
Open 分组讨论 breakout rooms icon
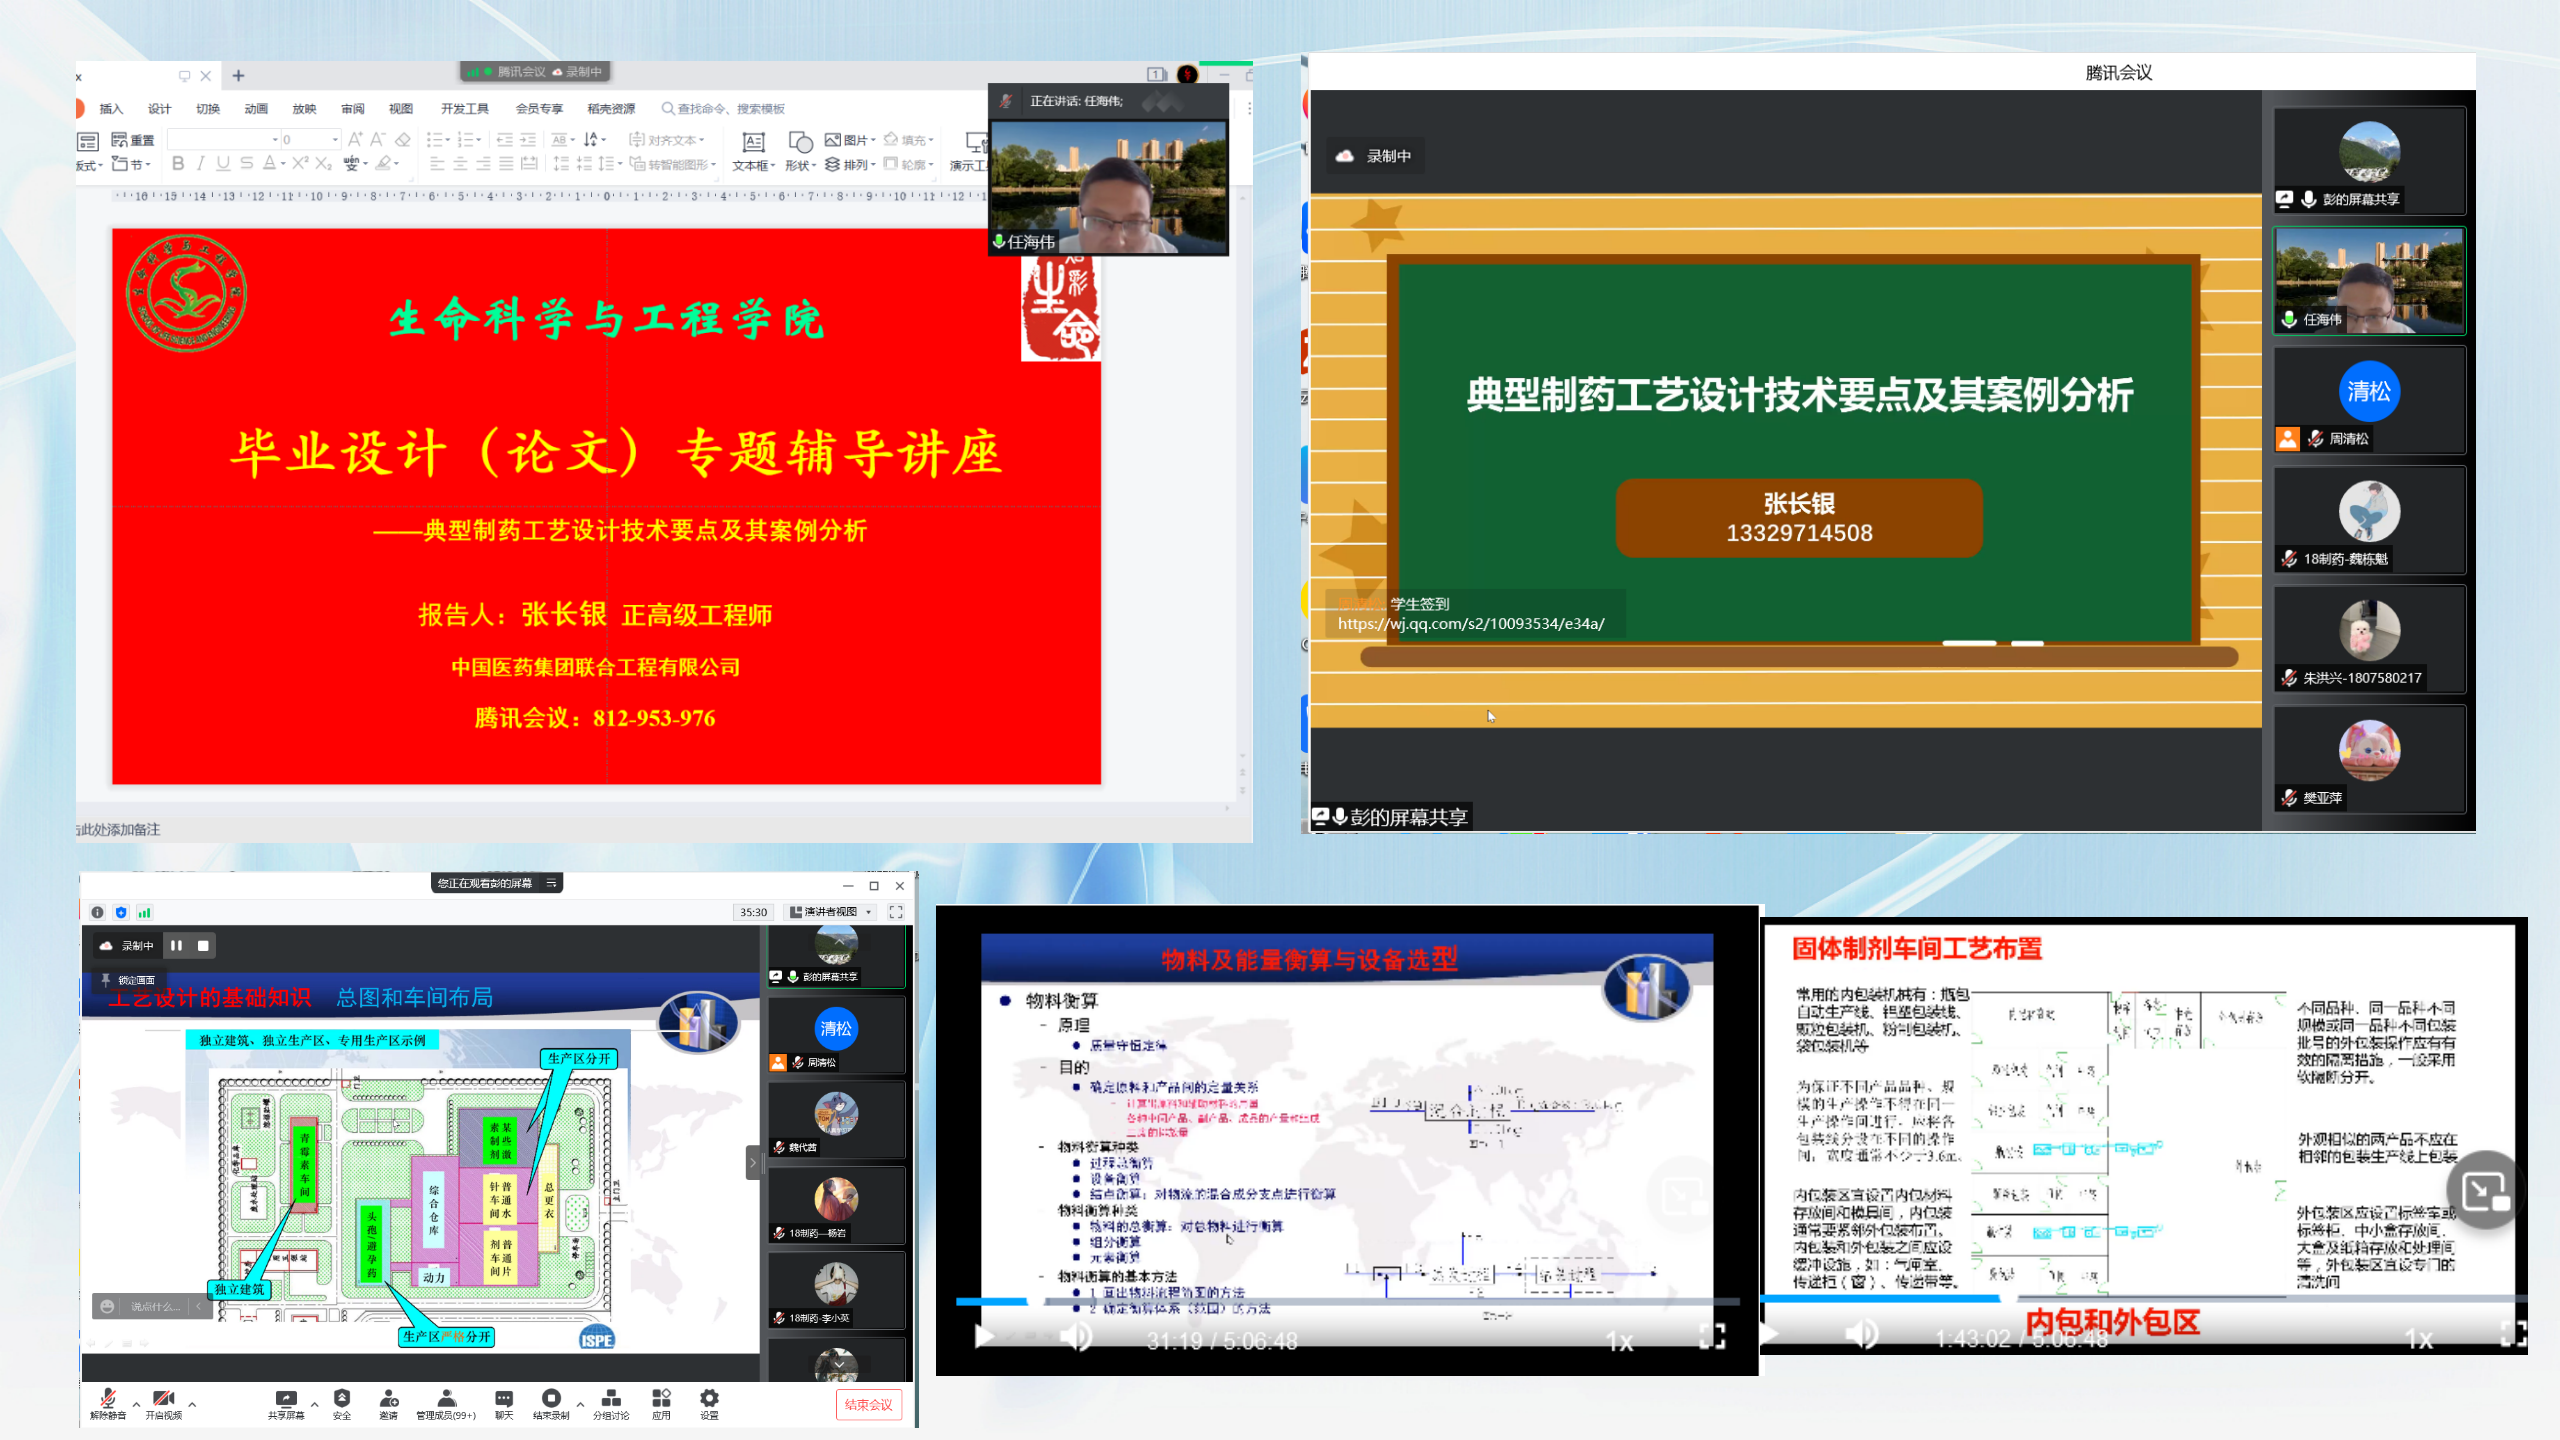pyautogui.click(x=611, y=1399)
